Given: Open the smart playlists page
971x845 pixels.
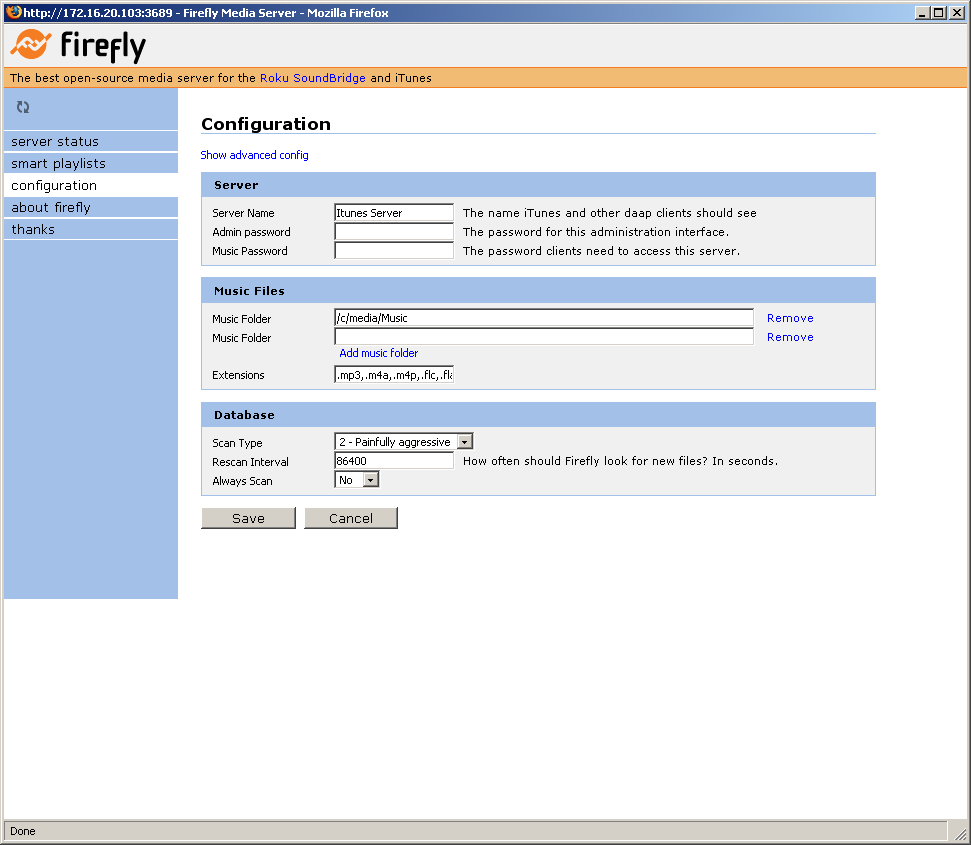Looking at the screenshot, I should [x=91, y=163].
